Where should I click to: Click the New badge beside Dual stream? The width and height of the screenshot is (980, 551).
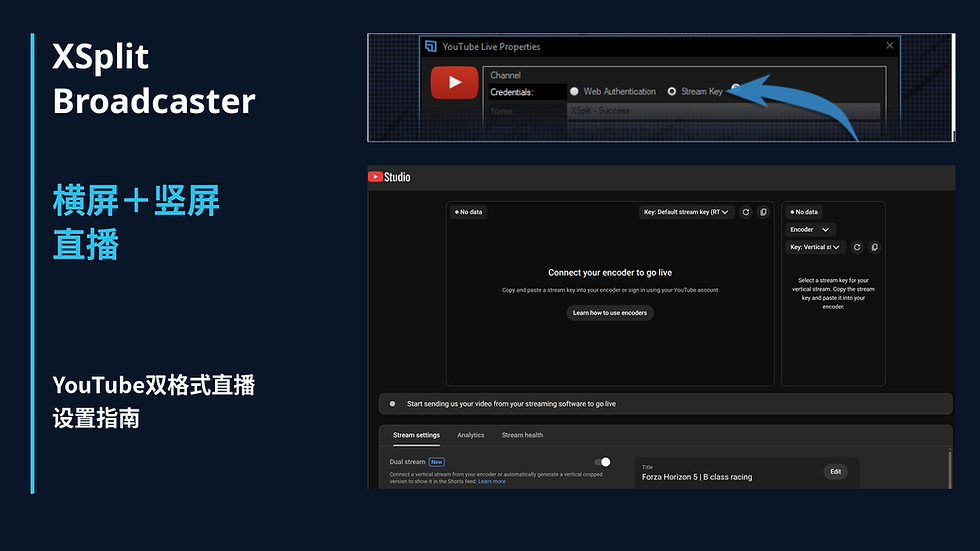[x=437, y=462]
